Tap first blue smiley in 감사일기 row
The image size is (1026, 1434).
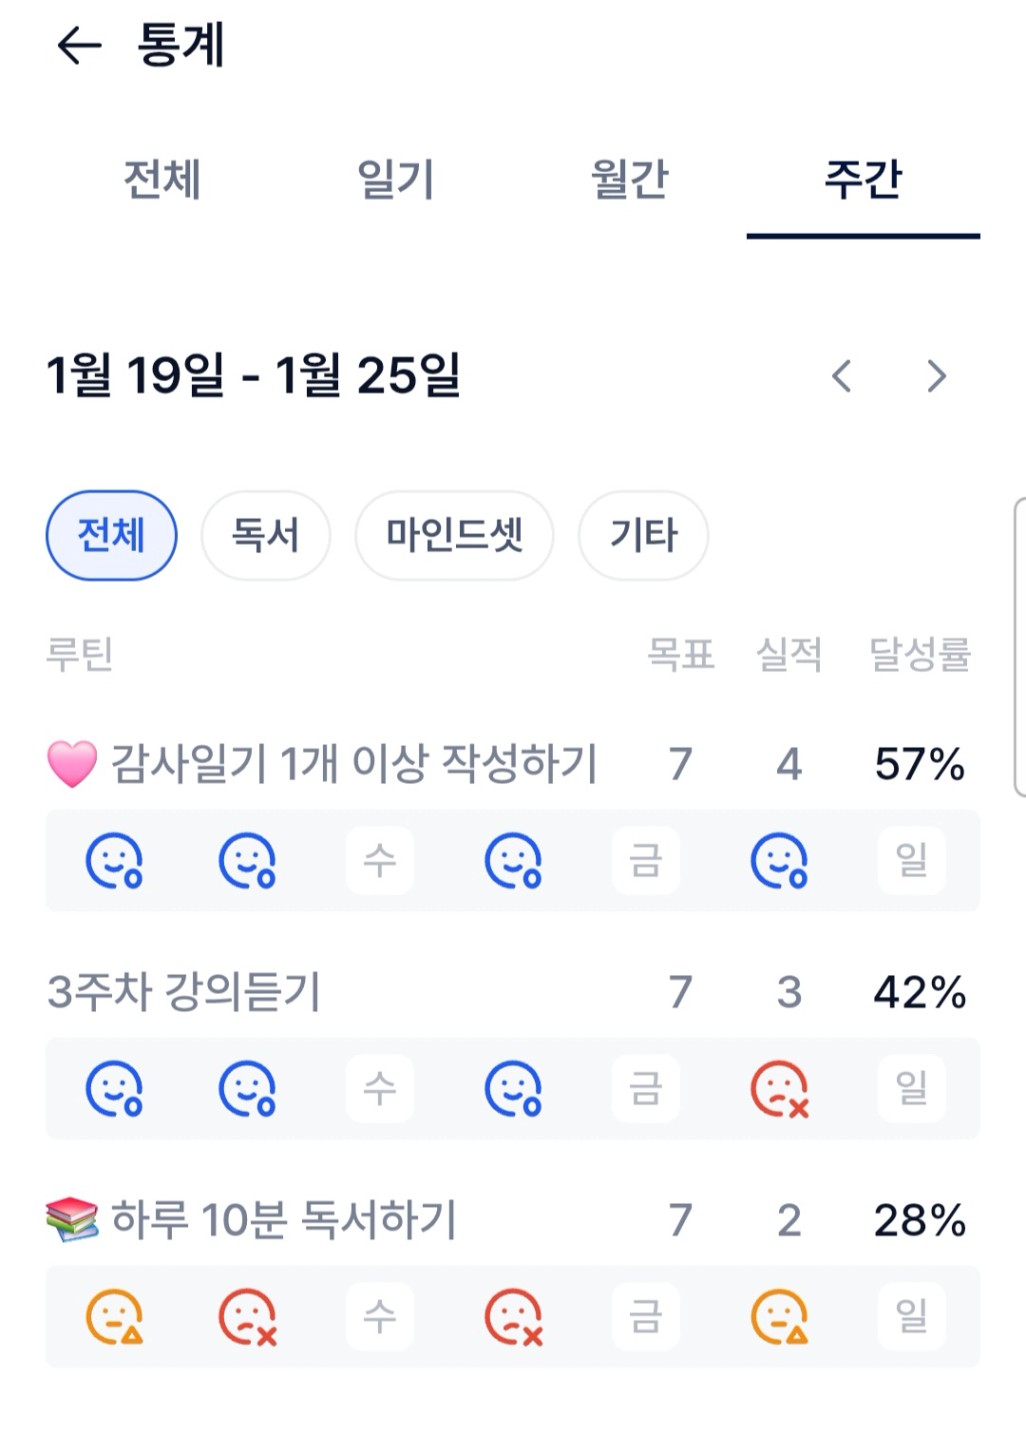[x=114, y=861]
